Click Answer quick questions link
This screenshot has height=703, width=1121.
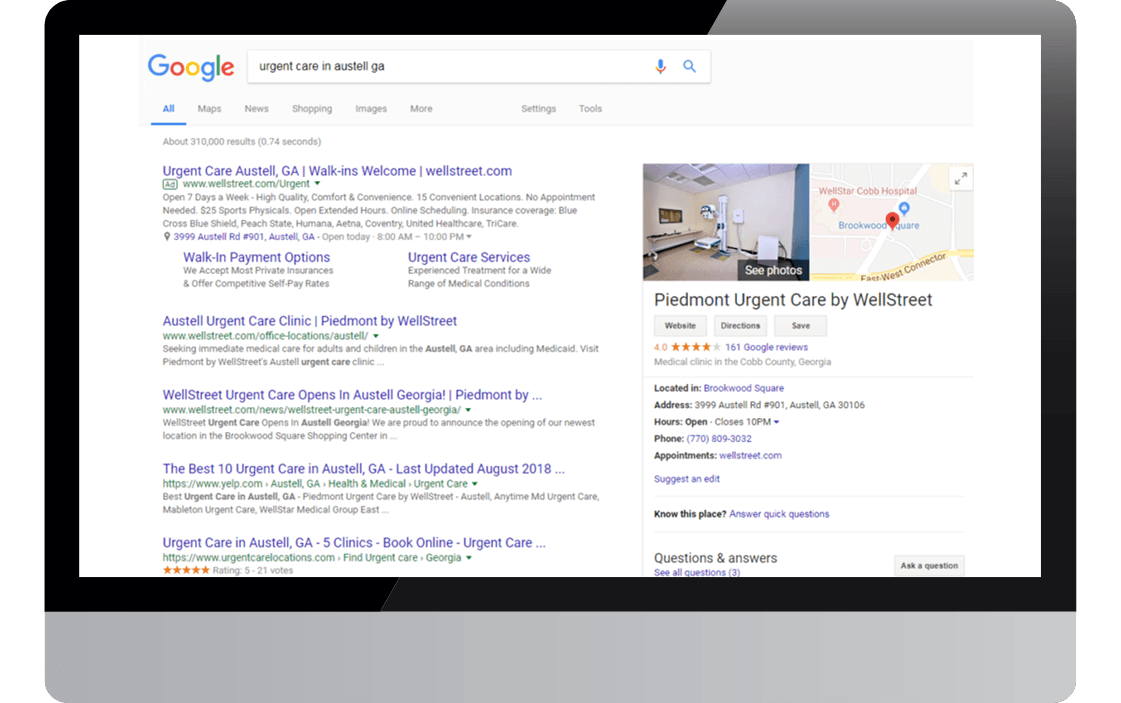779,514
